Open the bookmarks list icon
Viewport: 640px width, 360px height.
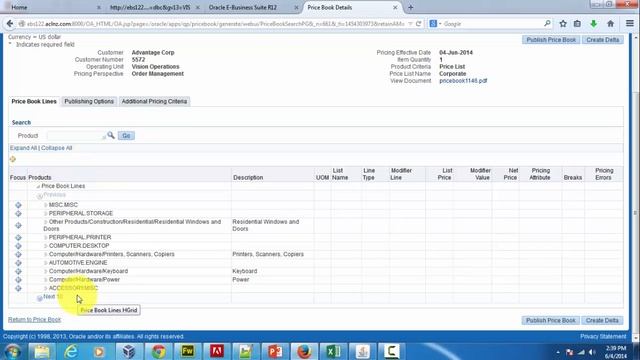(x=577, y=24)
